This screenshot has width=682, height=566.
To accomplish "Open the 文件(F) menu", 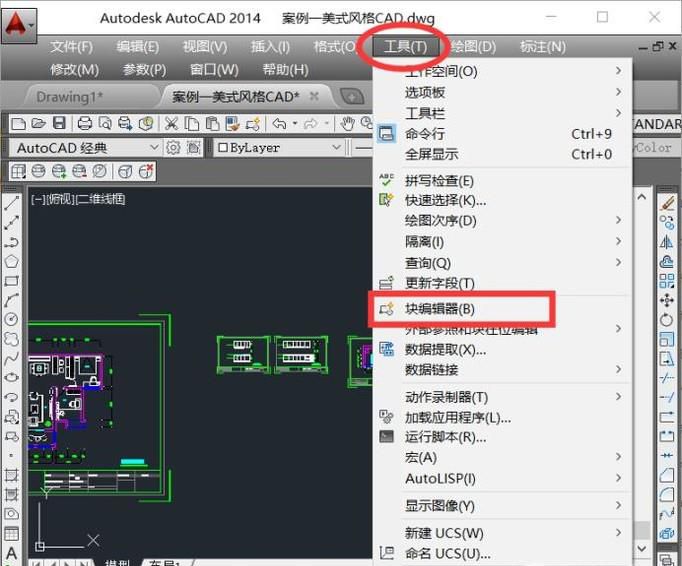I will point(72,47).
